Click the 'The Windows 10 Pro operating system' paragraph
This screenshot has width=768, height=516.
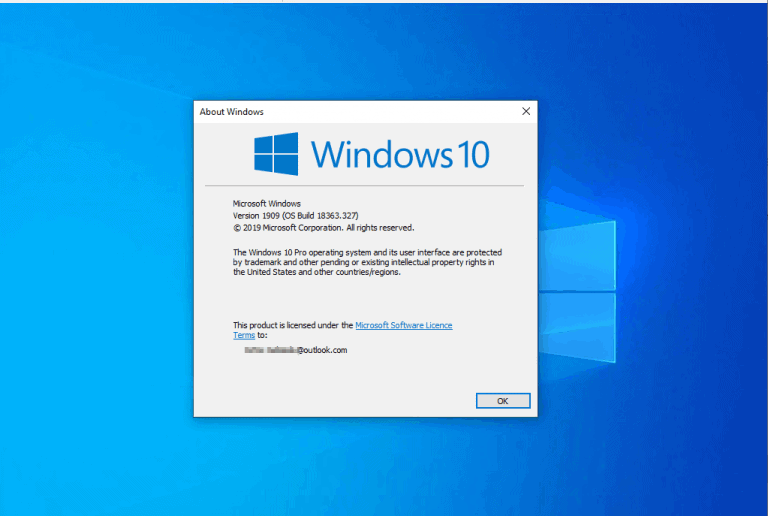coord(367,262)
